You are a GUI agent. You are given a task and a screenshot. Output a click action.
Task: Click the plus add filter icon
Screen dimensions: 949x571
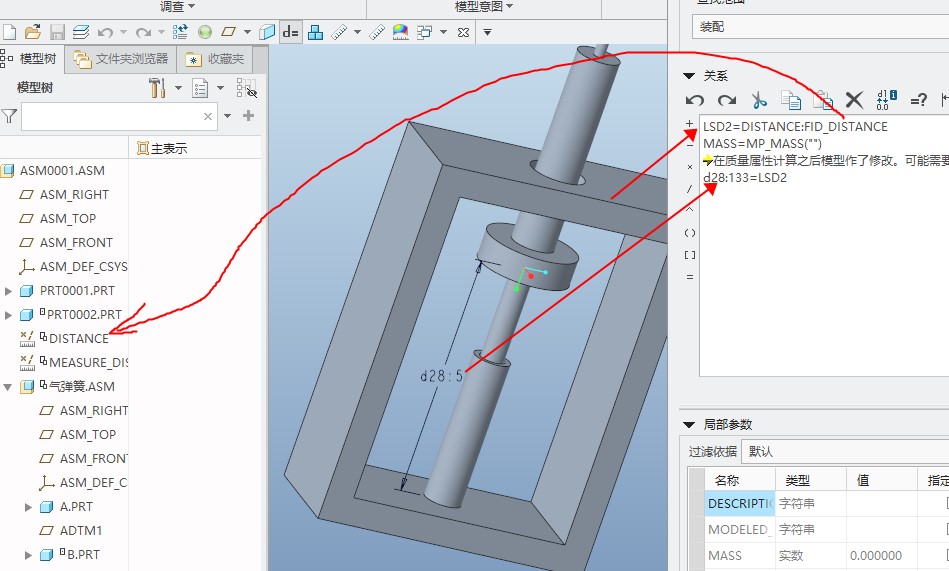[x=248, y=116]
